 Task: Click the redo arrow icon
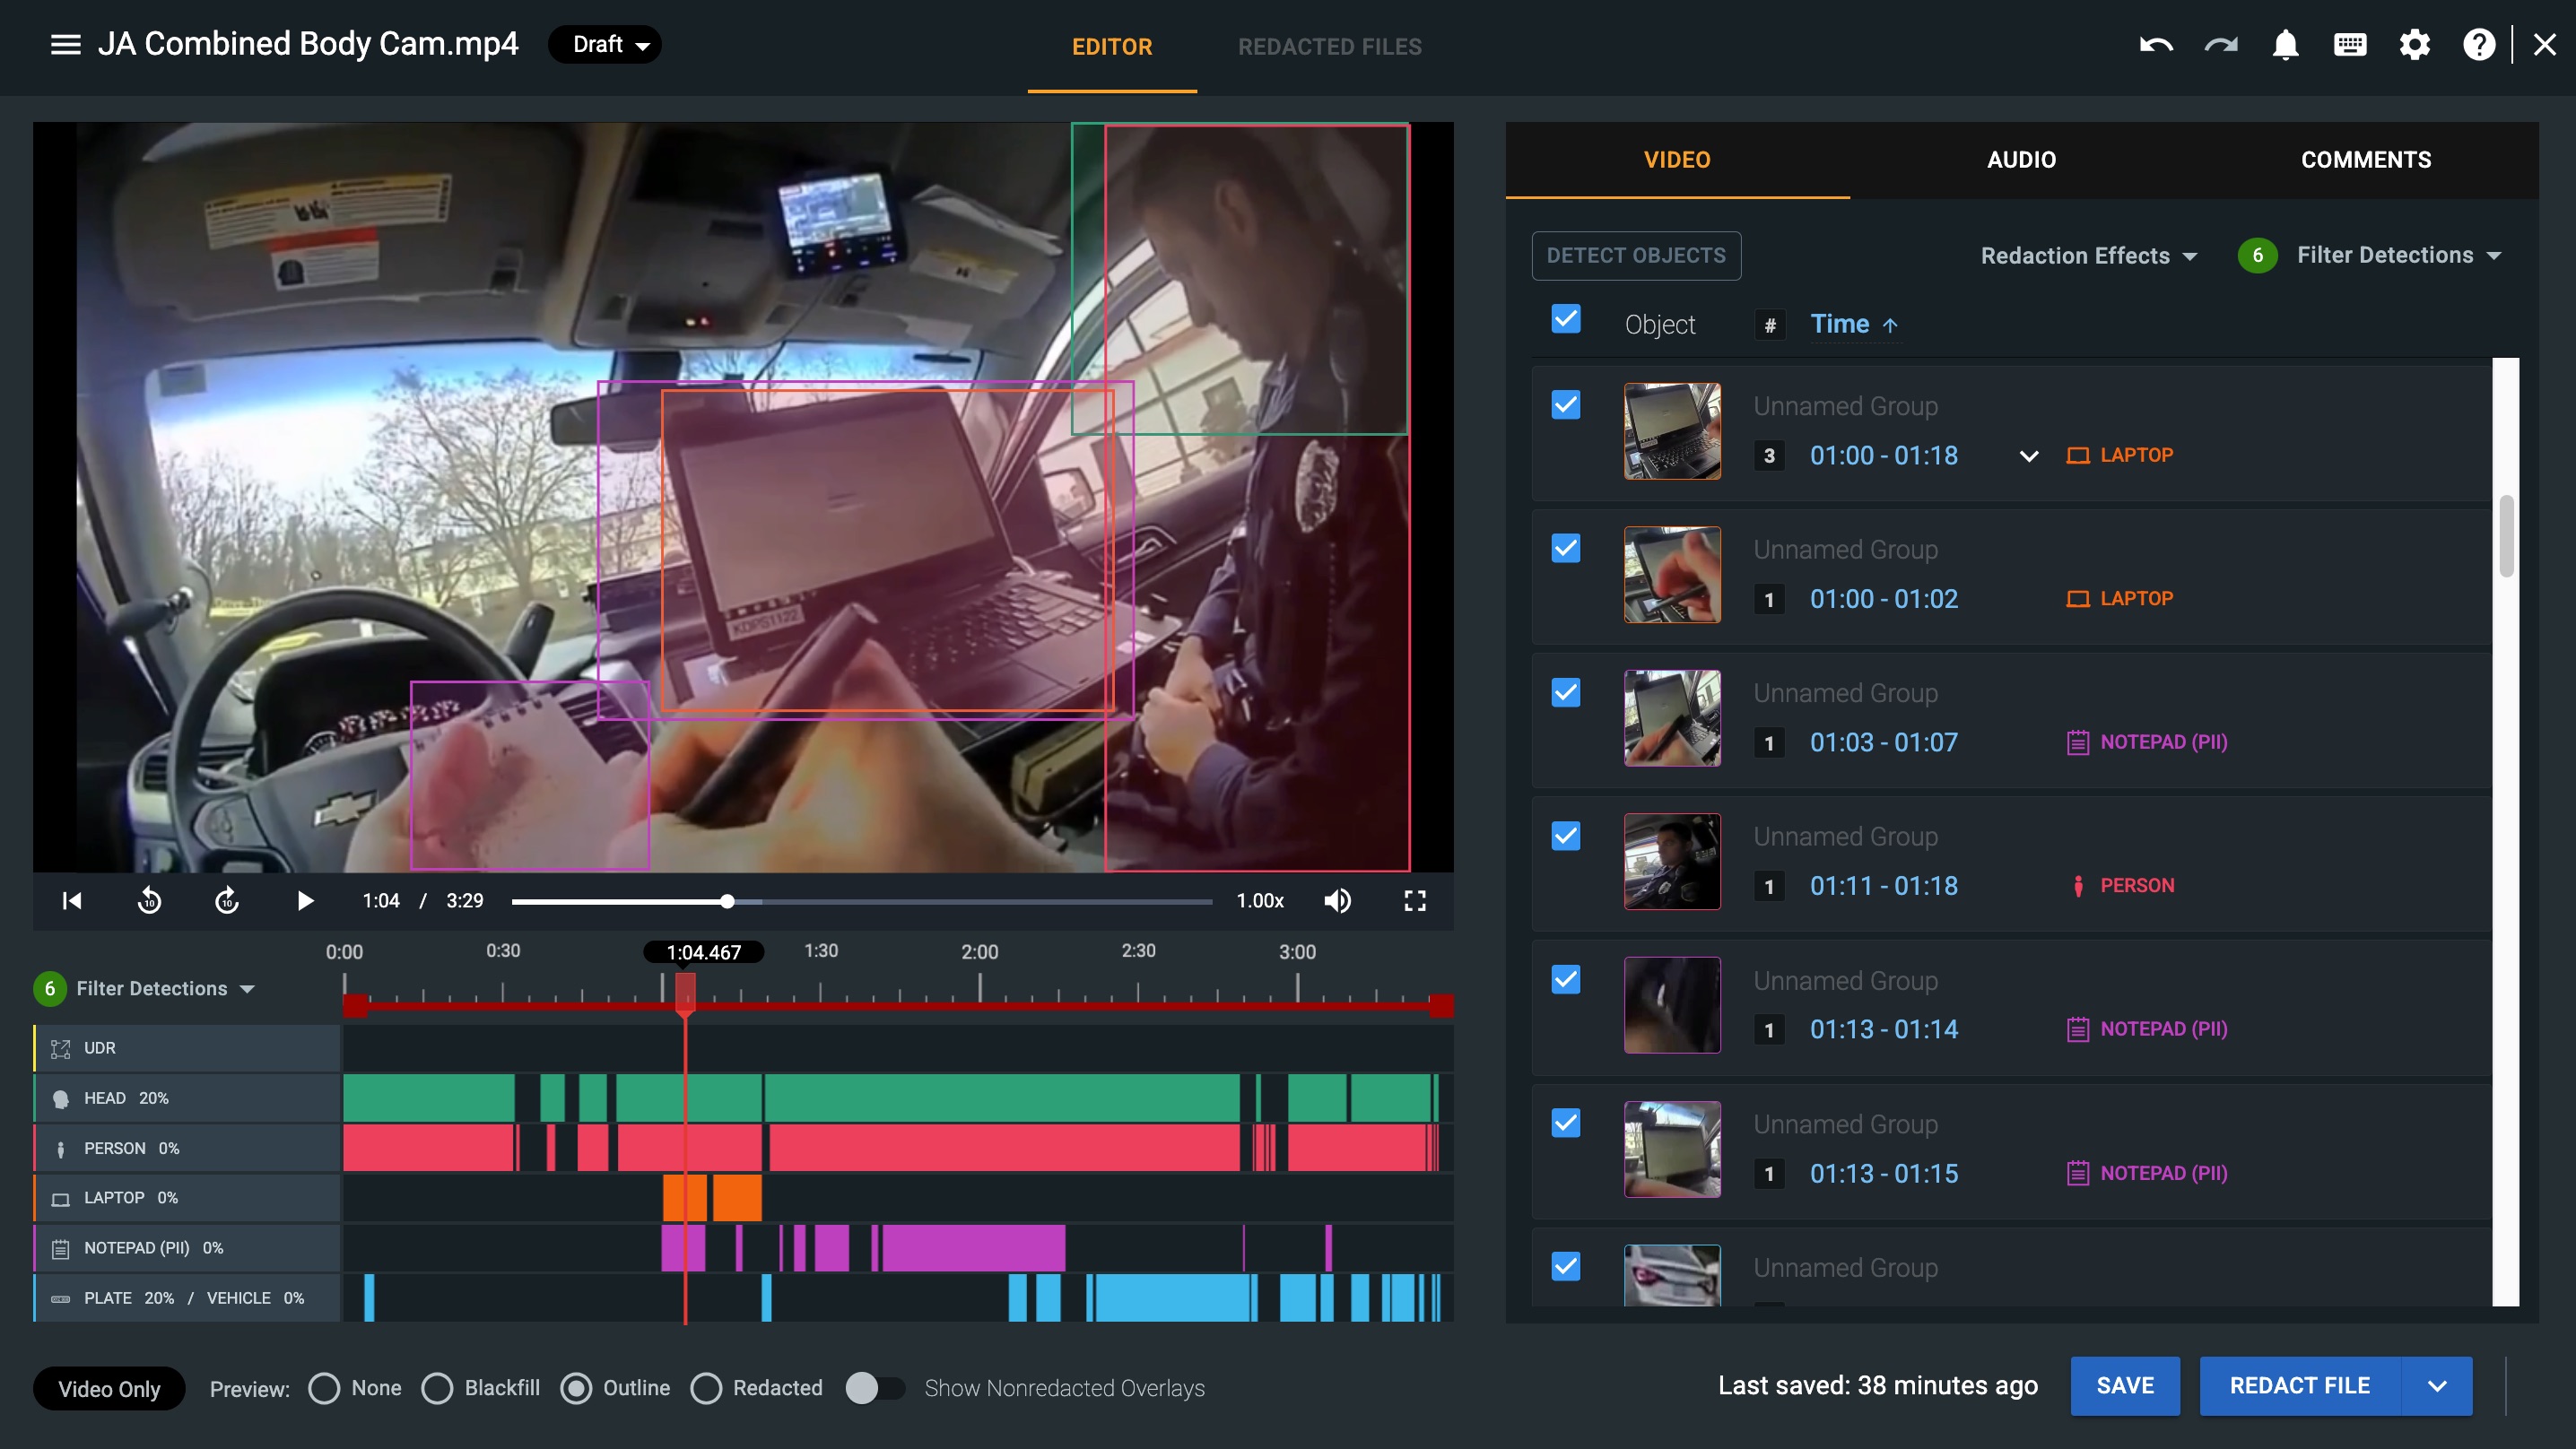point(2221,45)
